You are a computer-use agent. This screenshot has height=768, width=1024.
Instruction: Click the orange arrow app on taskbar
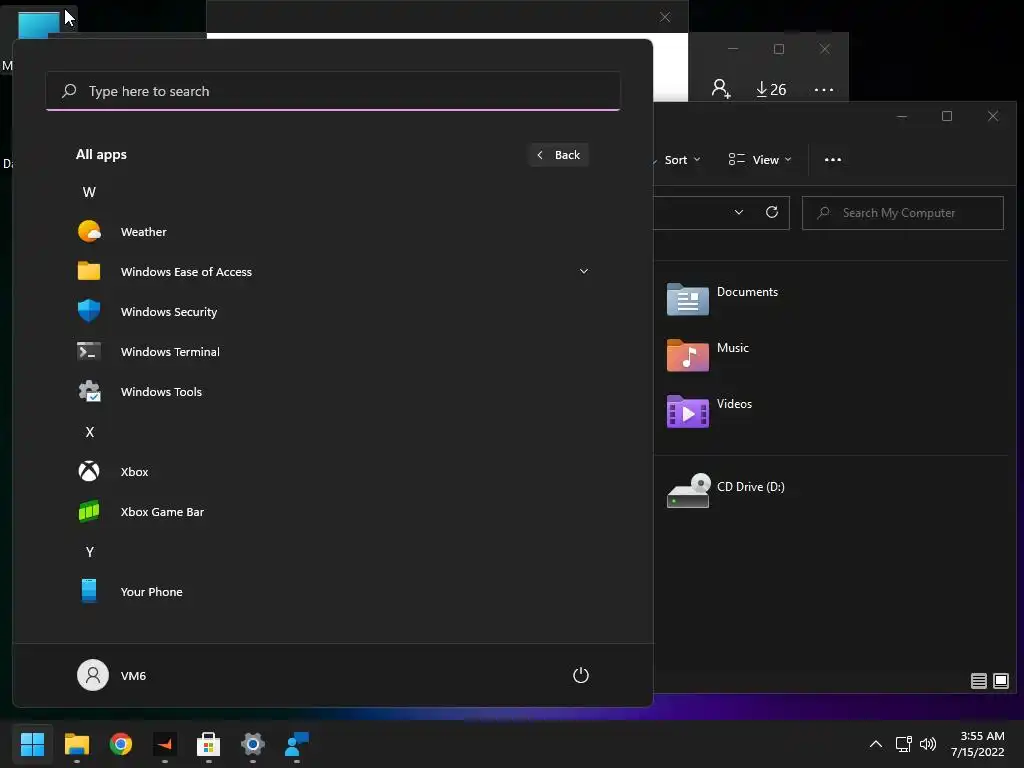165,744
